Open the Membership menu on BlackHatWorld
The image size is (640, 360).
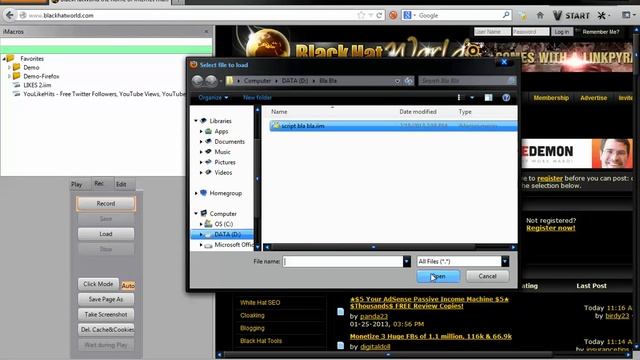click(551, 98)
